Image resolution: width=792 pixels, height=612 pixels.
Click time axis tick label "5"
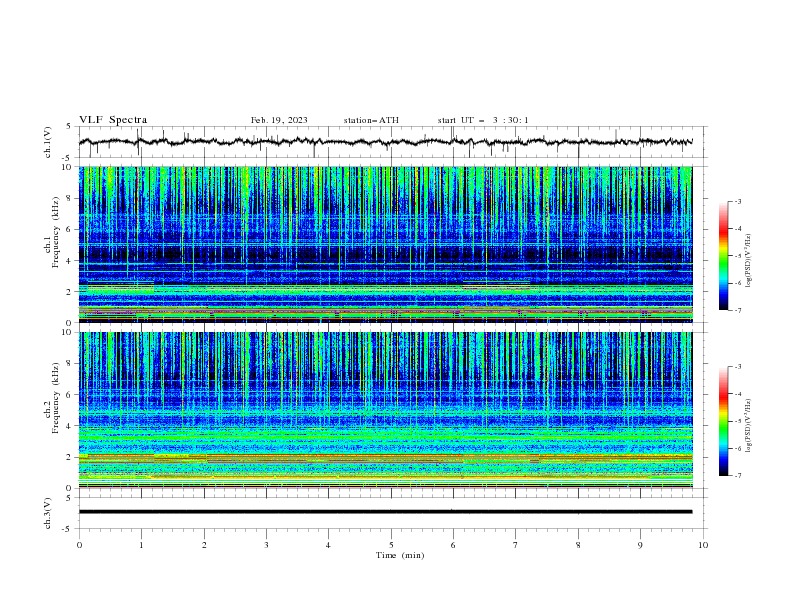click(x=391, y=545)
